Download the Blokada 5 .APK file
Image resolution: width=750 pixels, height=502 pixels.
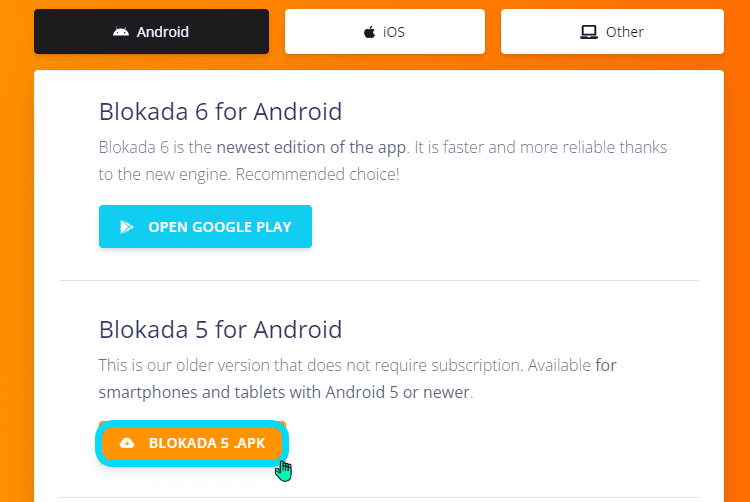pos(192,443)
